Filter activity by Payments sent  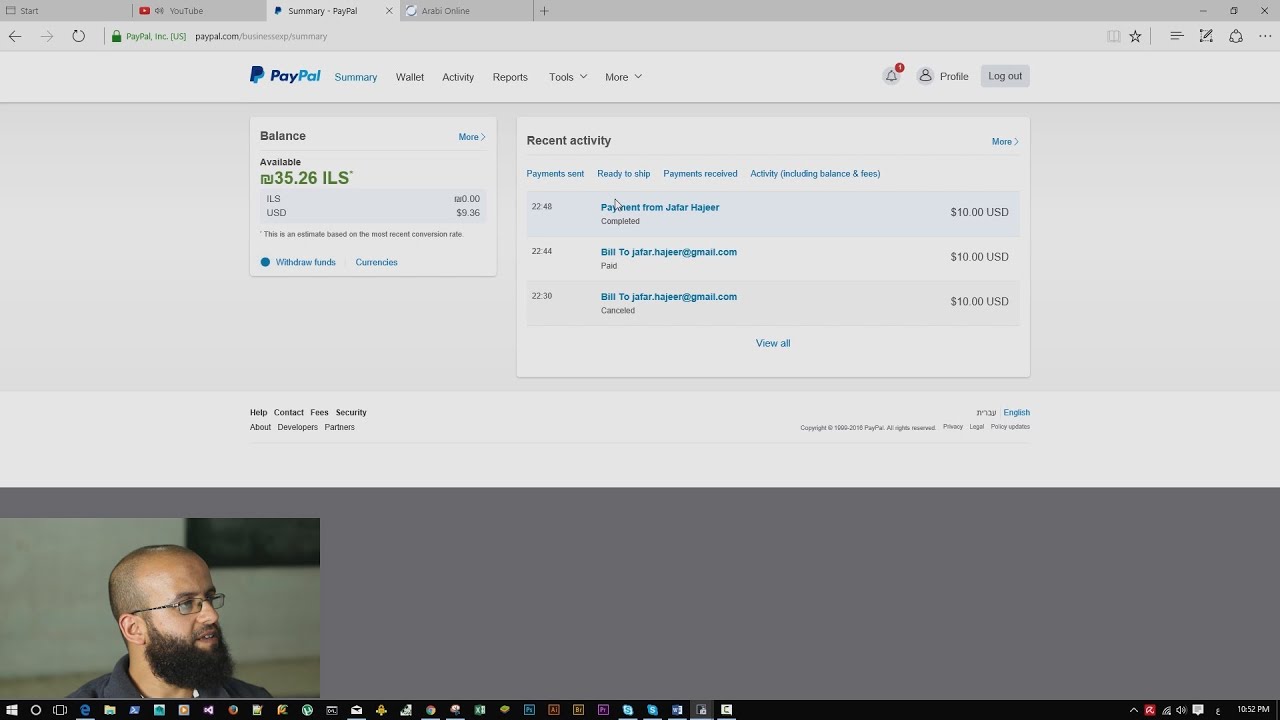pos(555,174)
